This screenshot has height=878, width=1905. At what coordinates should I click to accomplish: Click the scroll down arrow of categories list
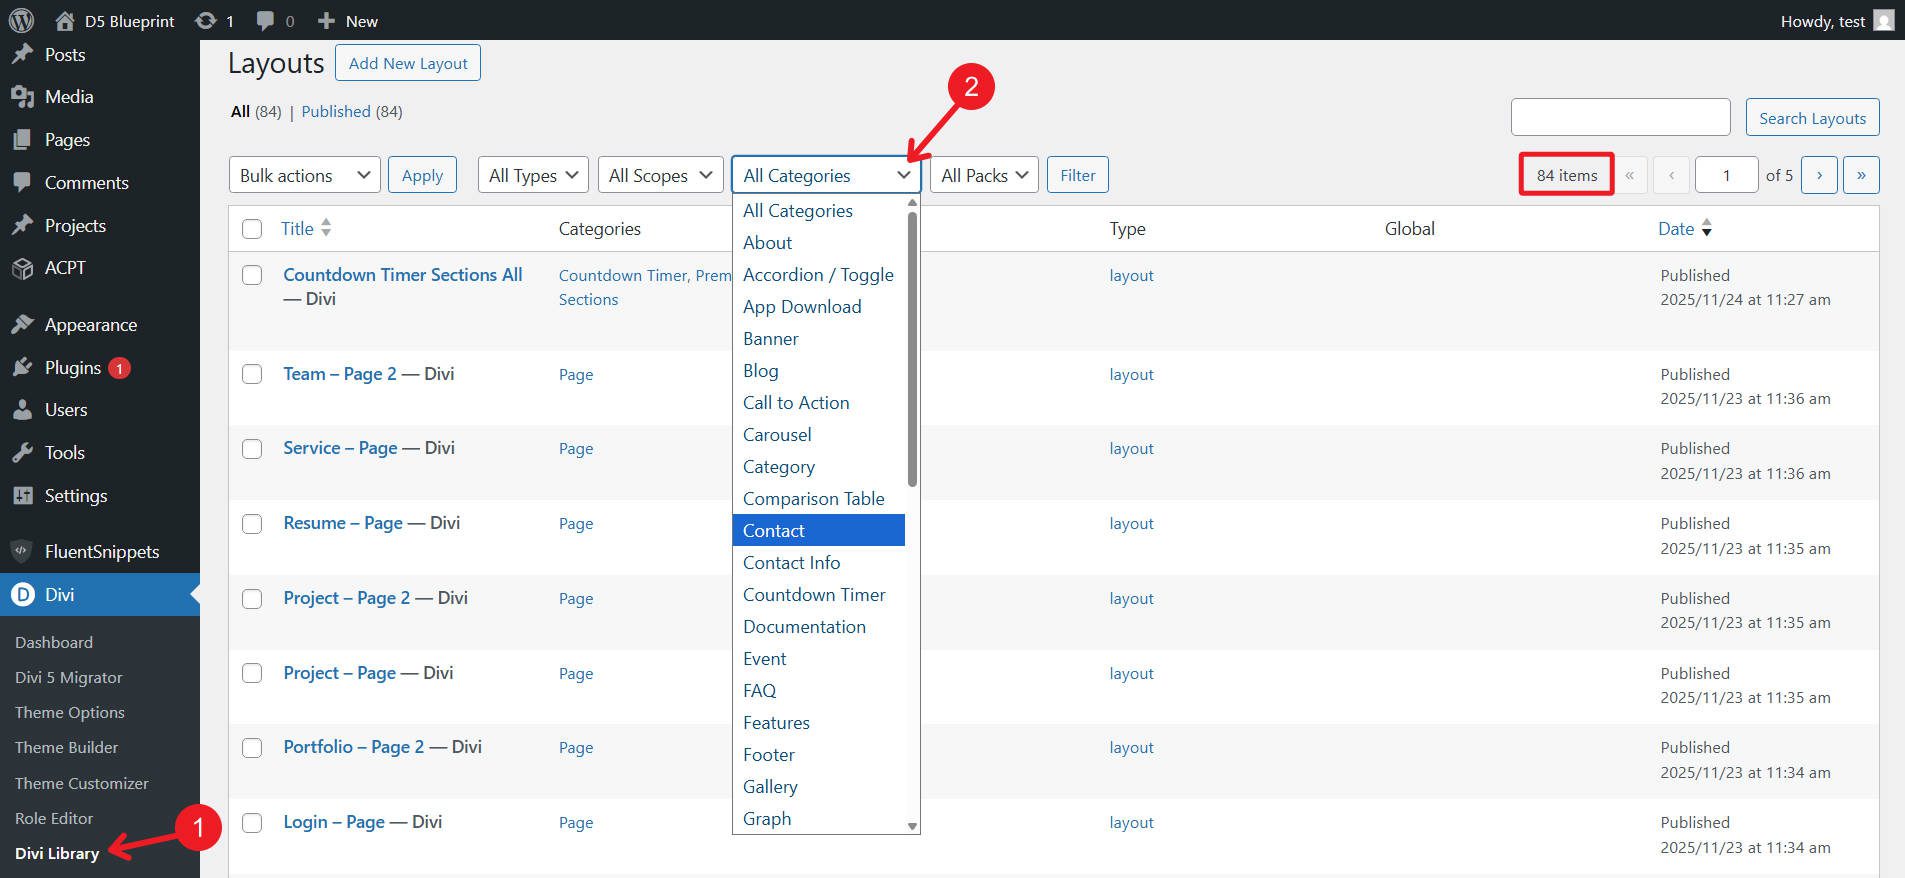912,826
